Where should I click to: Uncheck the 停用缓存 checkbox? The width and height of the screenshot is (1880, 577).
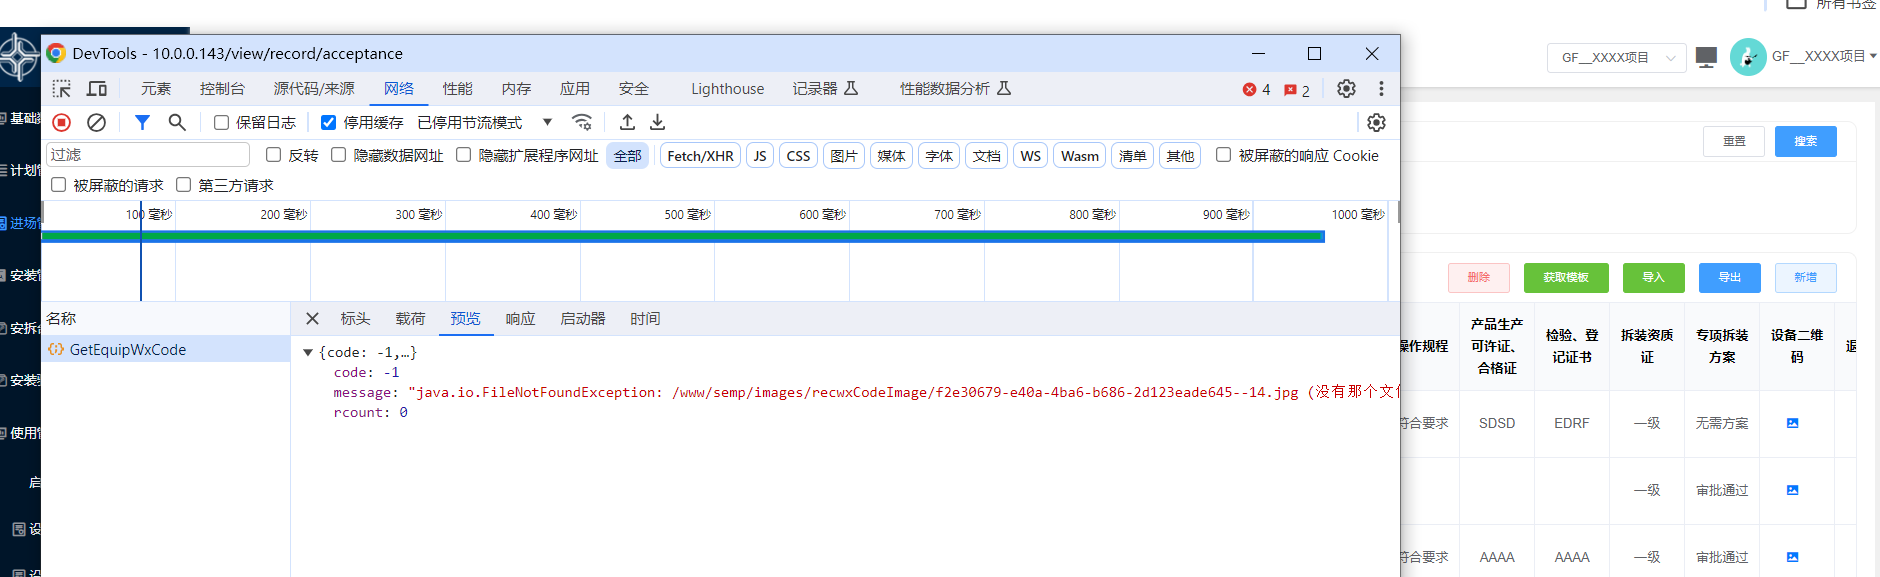[x=328, y=123]
